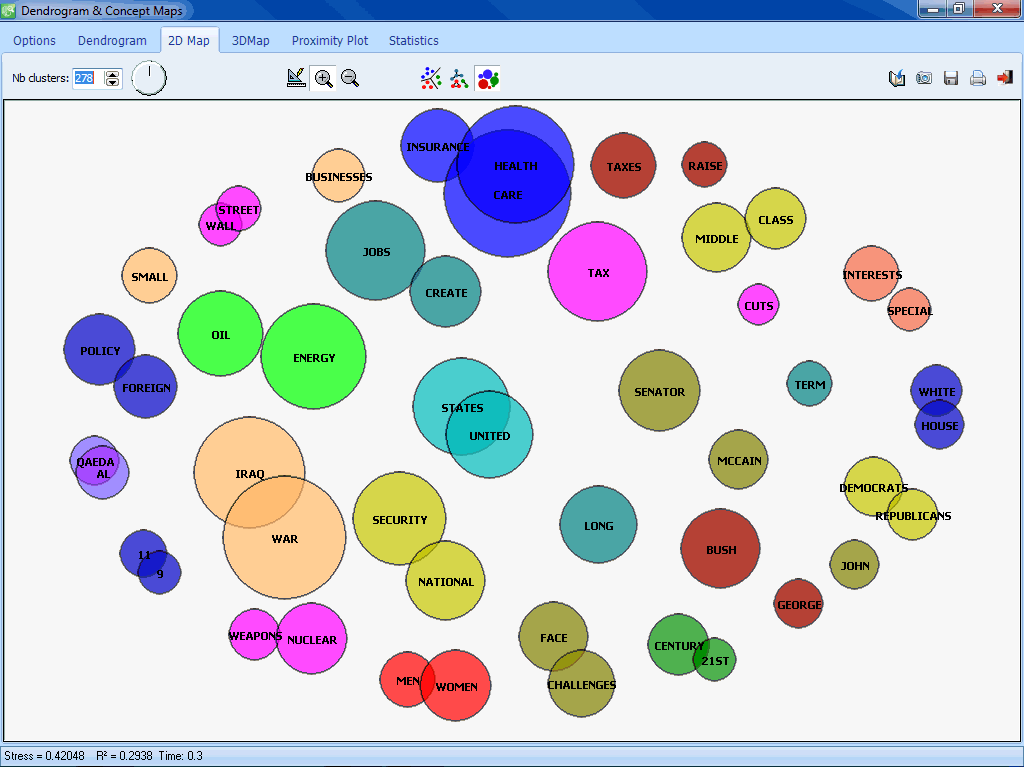Decrease number of clusters with down arrow
The image size is (1024, 767).
[x=112, y=83]
